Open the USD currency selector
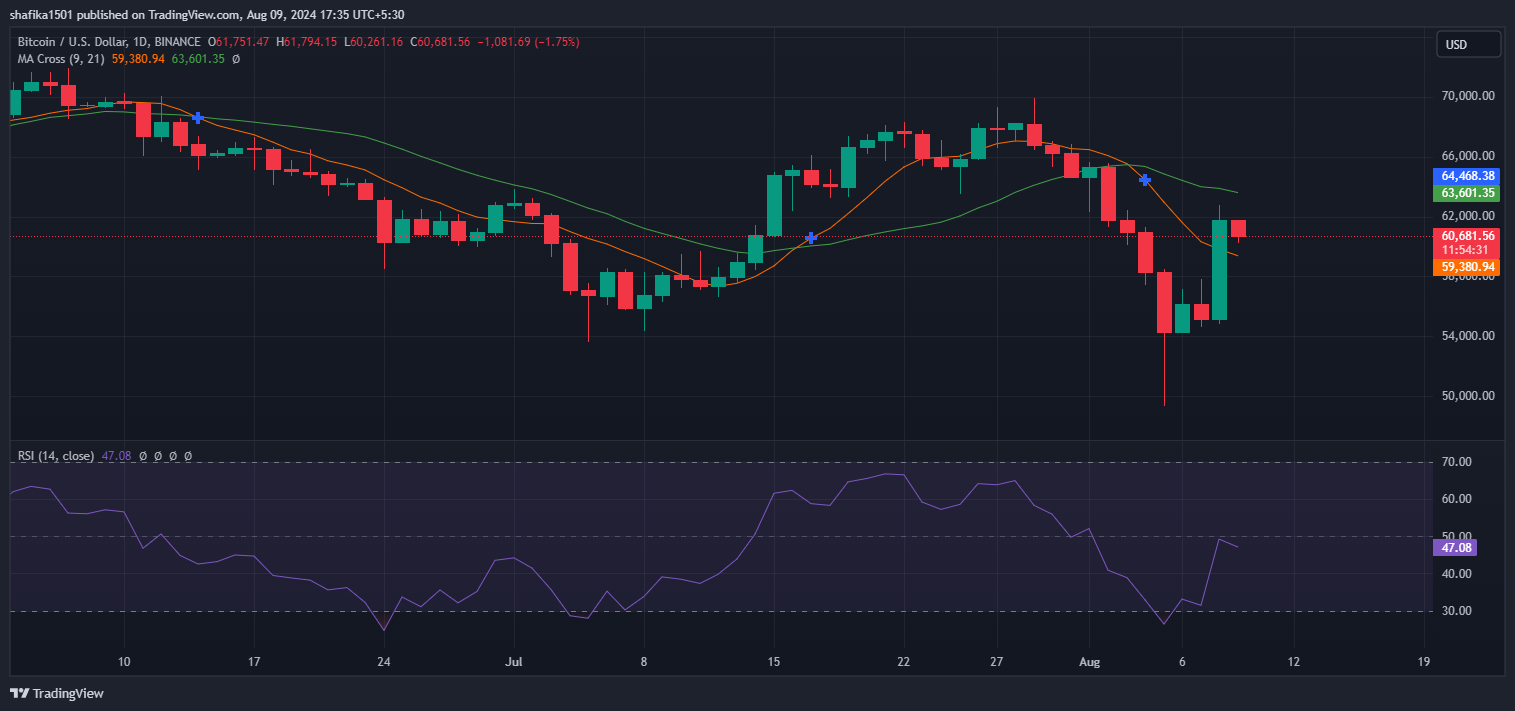 (1467, 44)
